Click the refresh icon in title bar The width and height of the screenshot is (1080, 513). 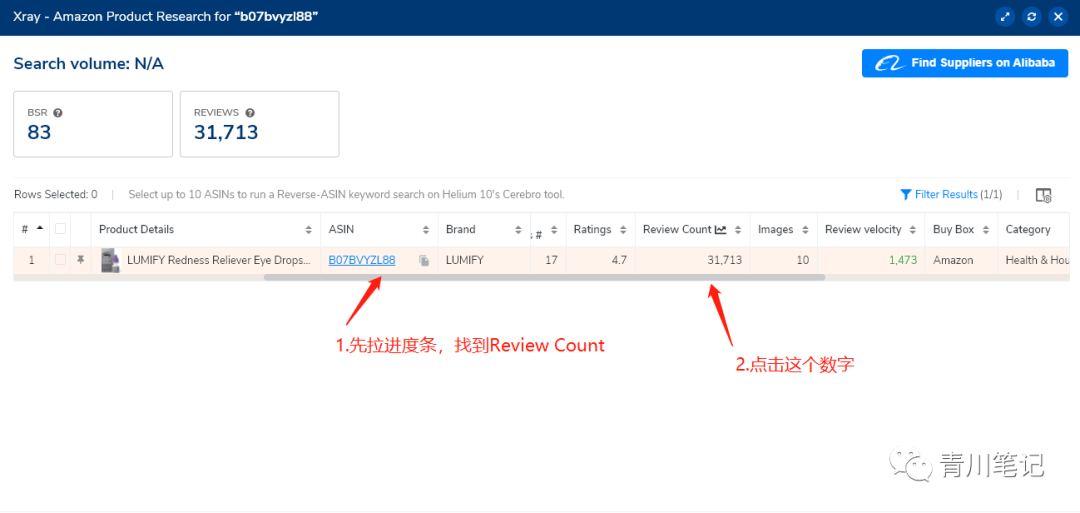(1031, 17)
